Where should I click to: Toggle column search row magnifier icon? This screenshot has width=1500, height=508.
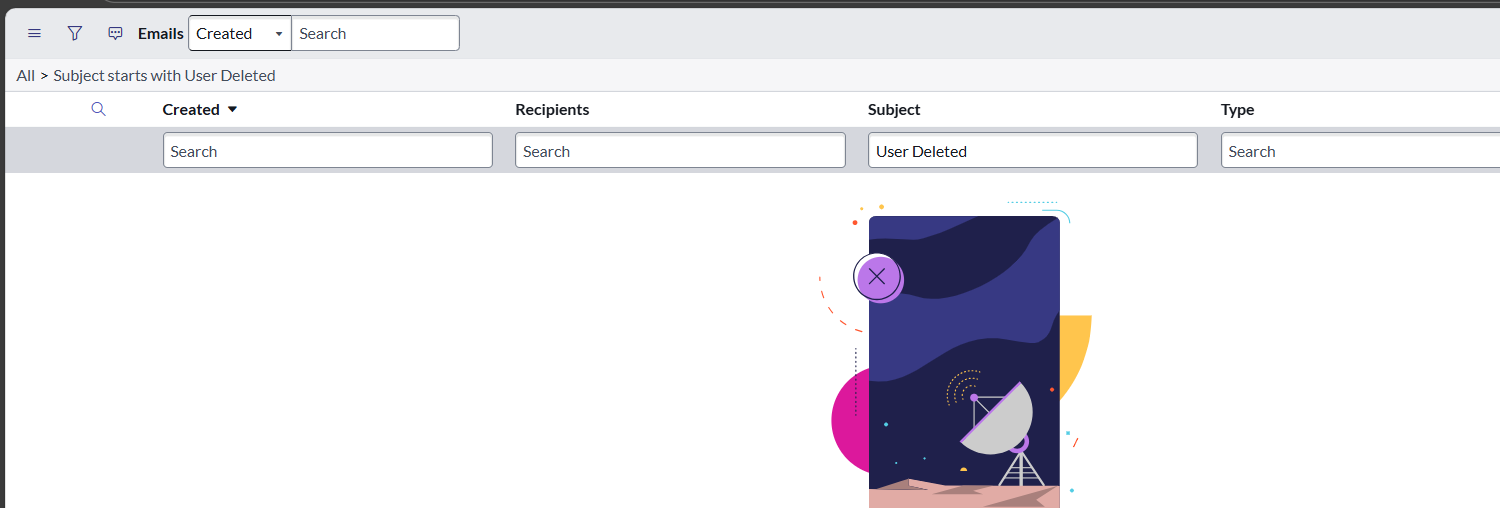(98, 109)
